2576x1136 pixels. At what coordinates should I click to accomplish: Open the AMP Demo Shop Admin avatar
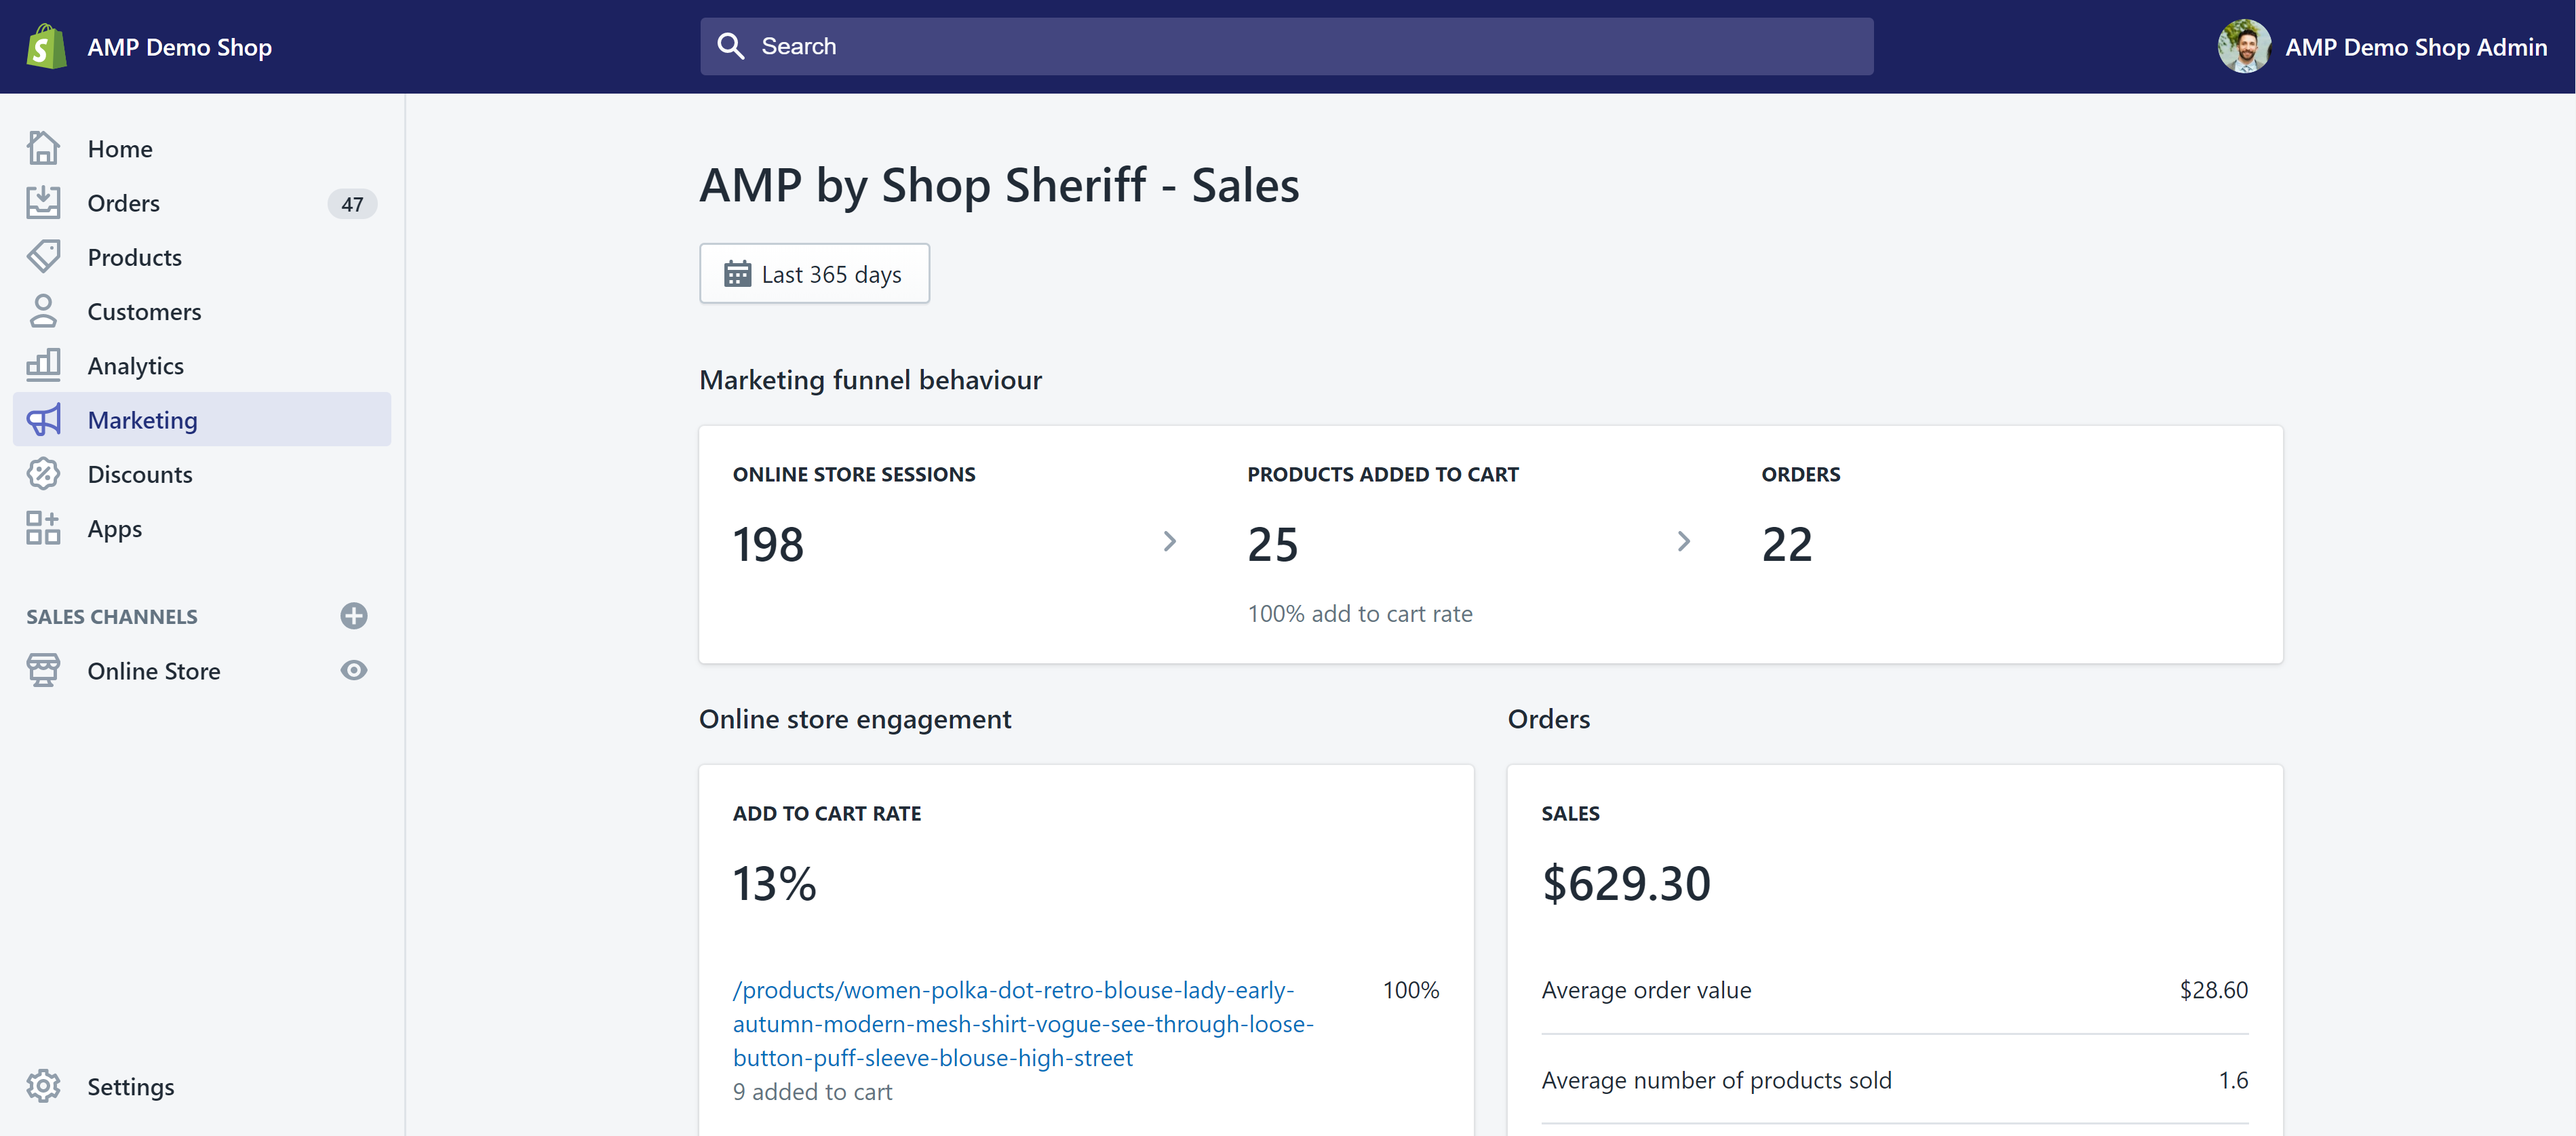tap(2242, 46)
